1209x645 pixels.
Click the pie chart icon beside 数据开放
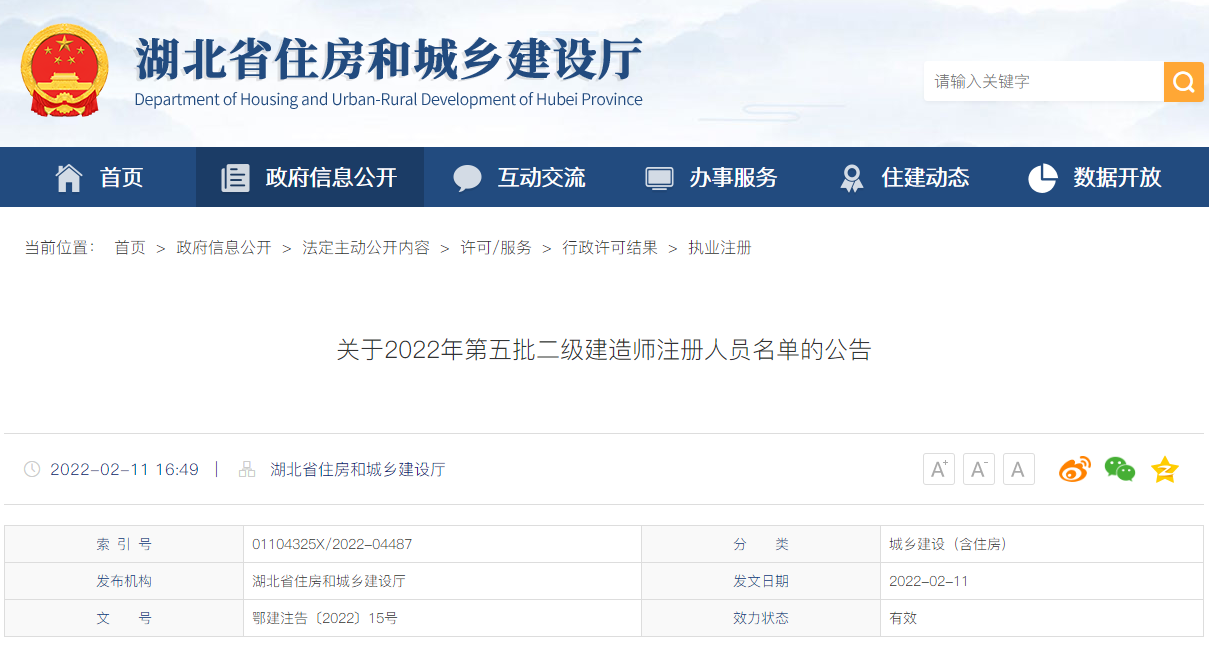point(1042,176)
